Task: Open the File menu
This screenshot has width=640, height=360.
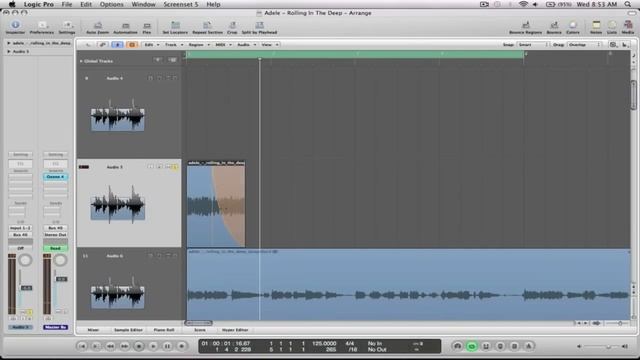Action: [67, 4]
